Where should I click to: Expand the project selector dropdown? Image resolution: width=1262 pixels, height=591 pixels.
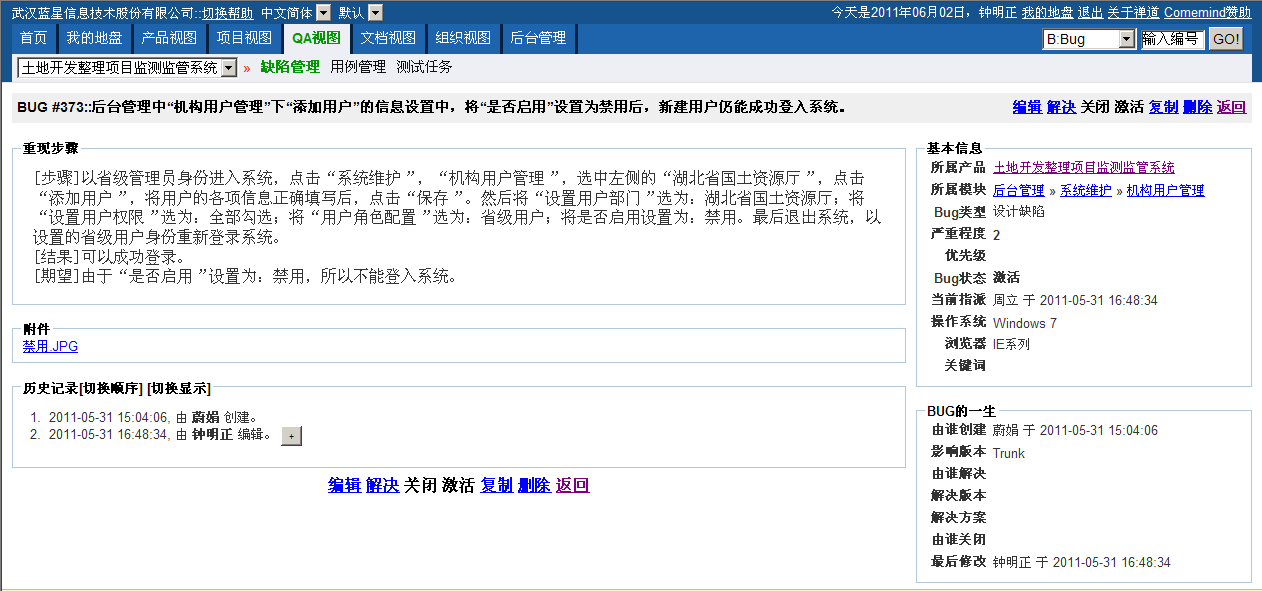[228, 67]
